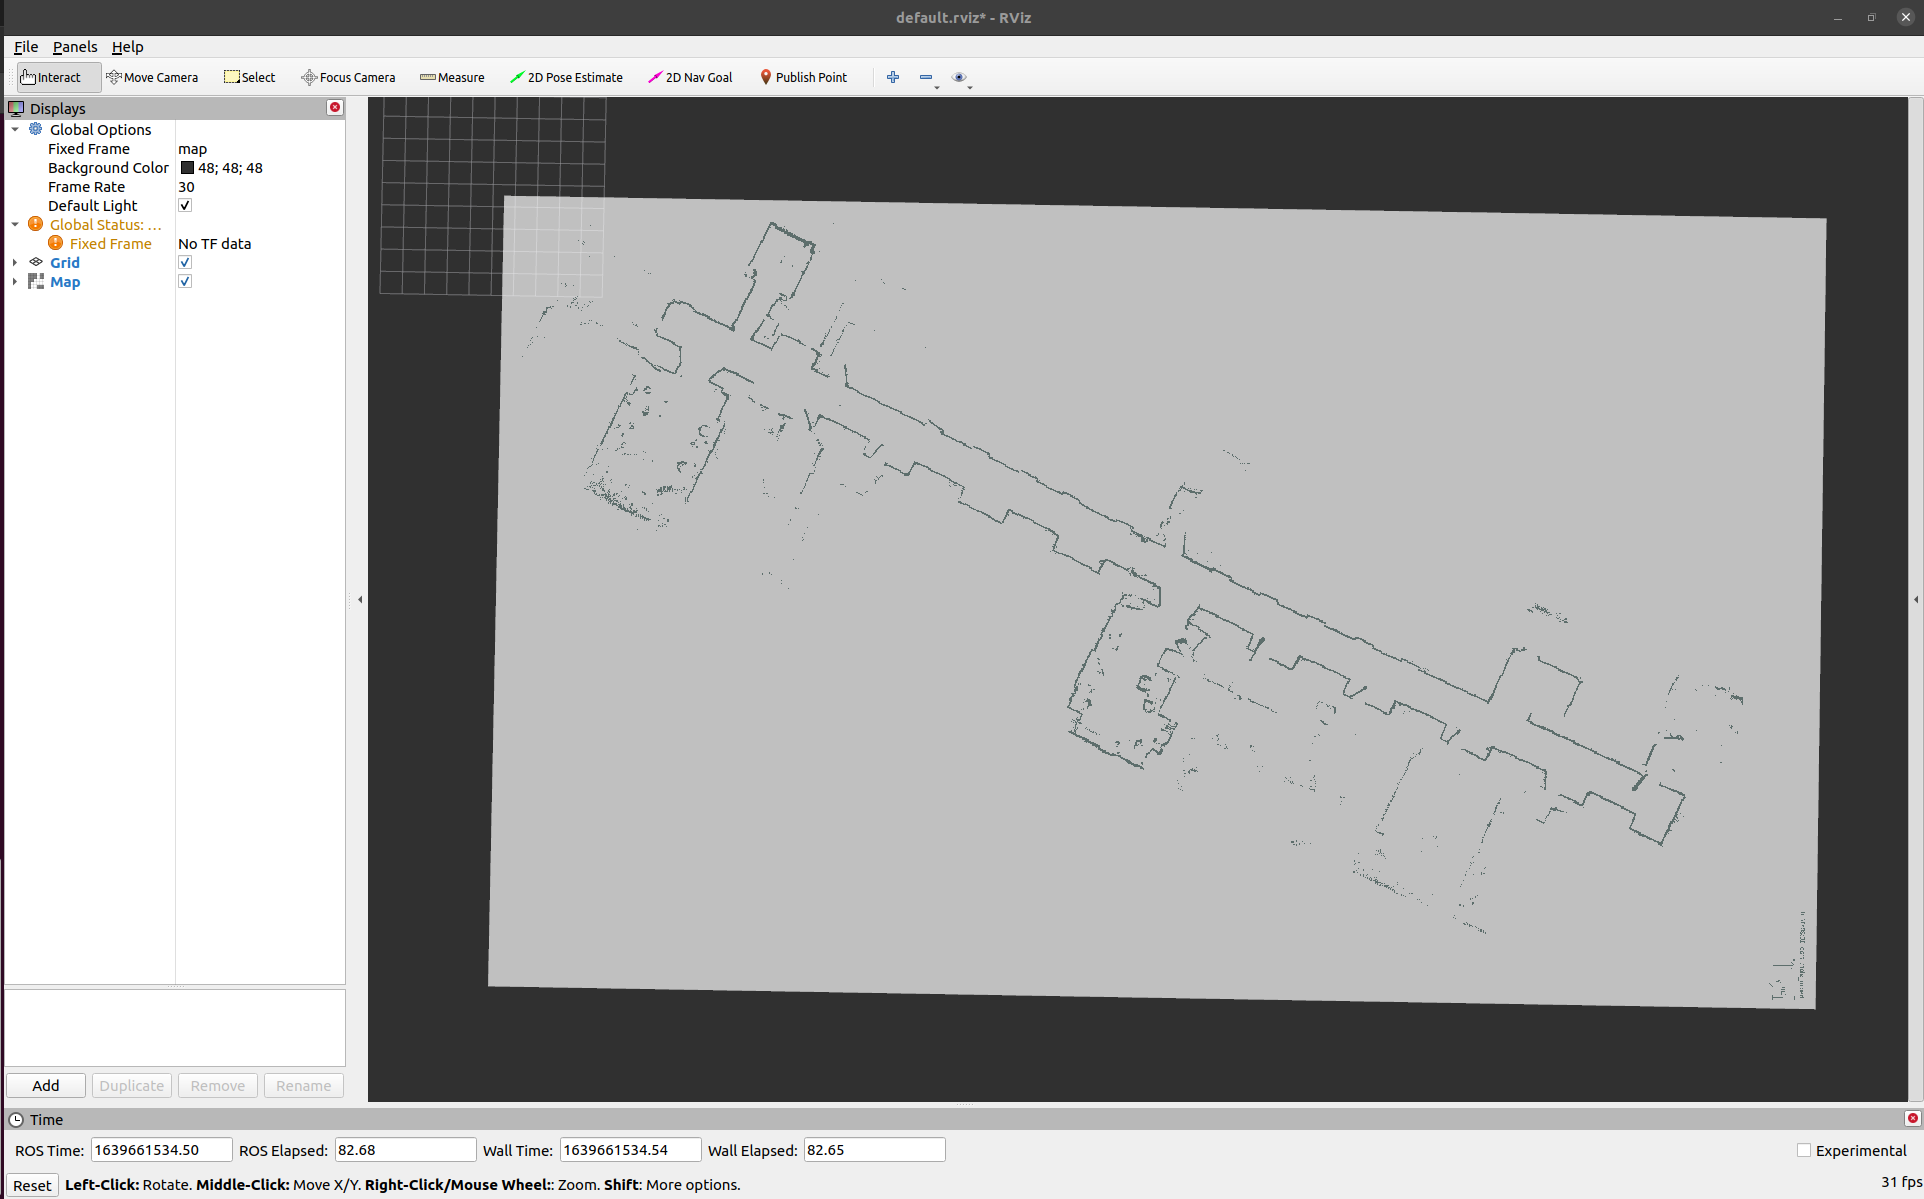Click the Remove button

218,1086
